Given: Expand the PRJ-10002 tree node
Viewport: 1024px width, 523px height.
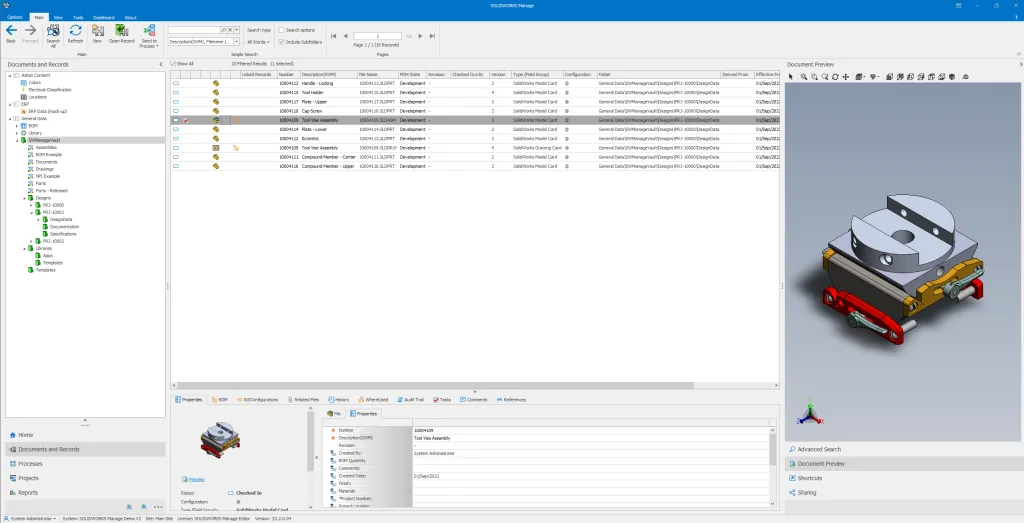Looking at the screenshot, I should click(x=31, y=241).
